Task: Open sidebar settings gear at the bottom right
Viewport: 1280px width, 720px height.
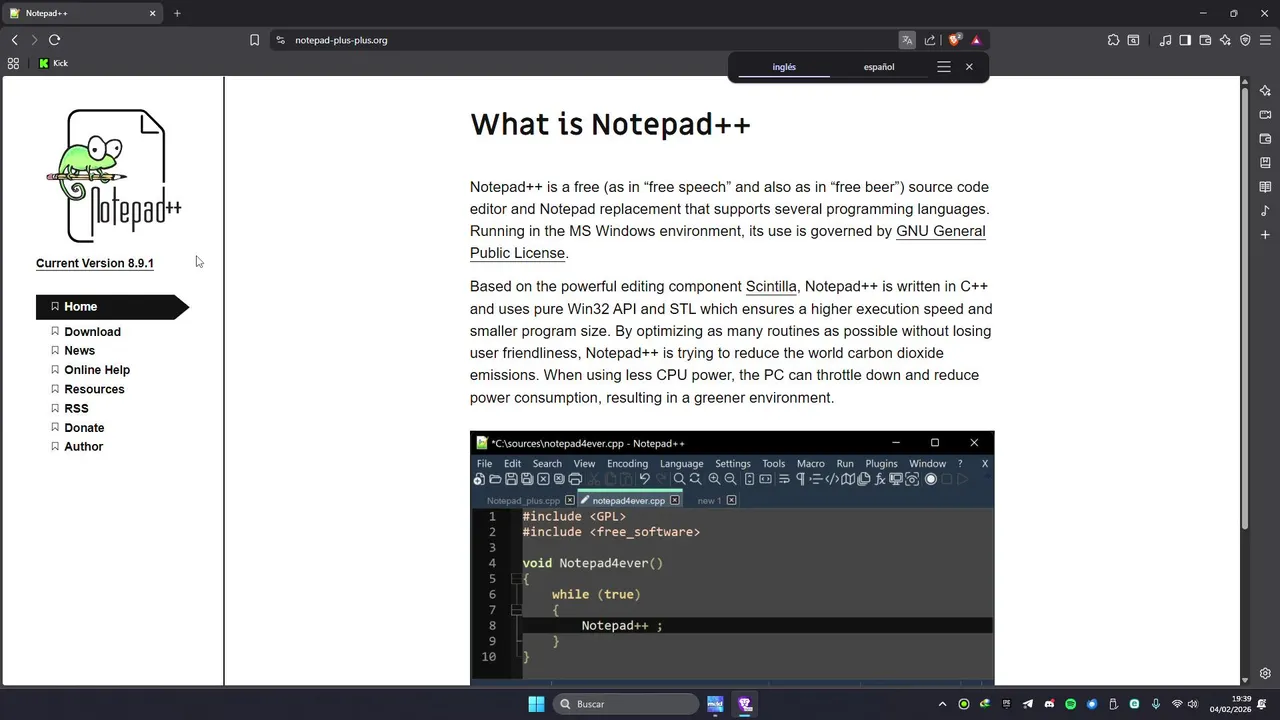Action: (x=1265, y=674)
